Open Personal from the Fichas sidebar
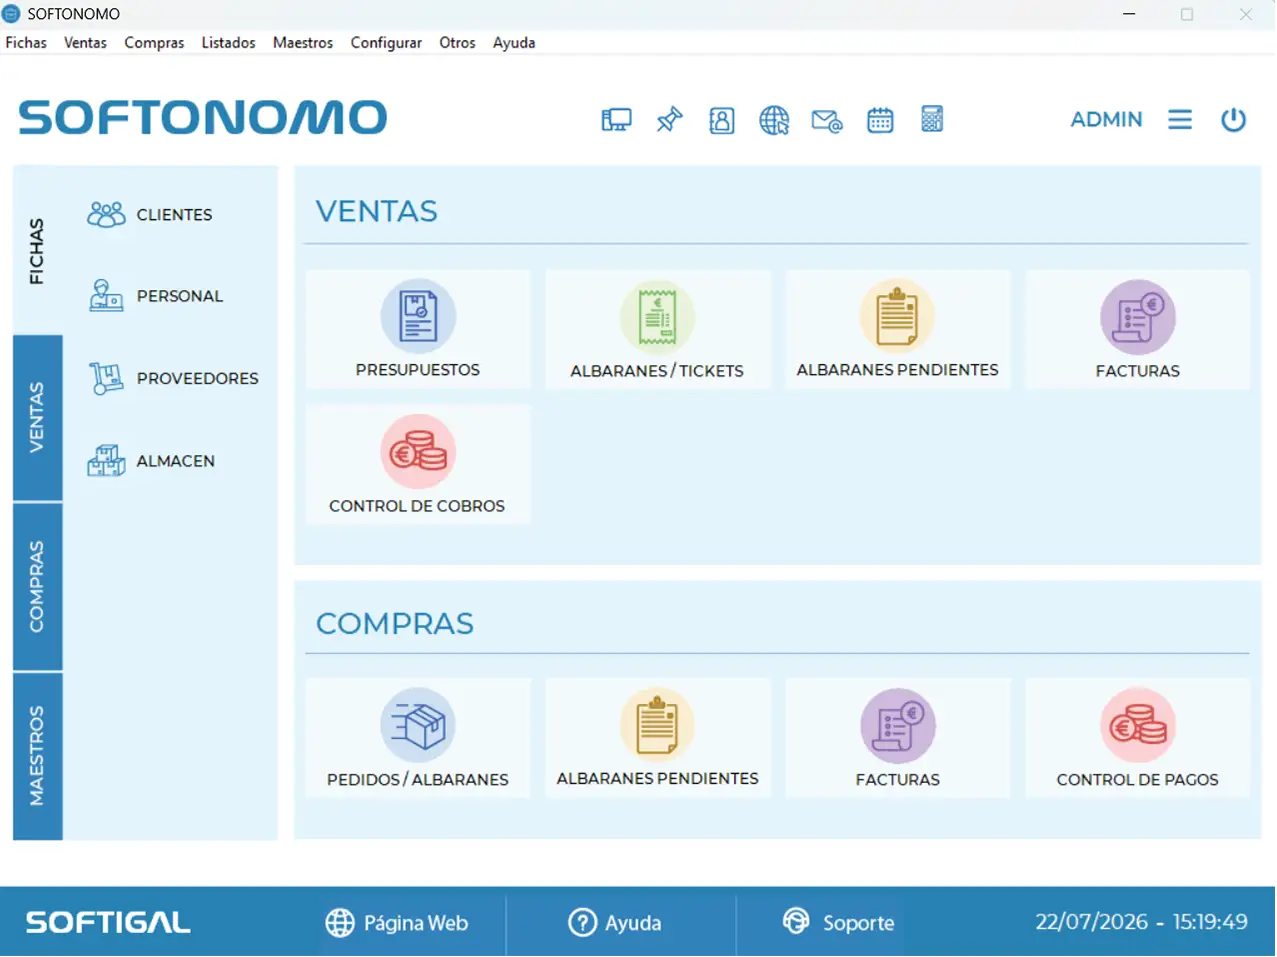This screenshot has width=1277, height=957. [x=155, y=296]
